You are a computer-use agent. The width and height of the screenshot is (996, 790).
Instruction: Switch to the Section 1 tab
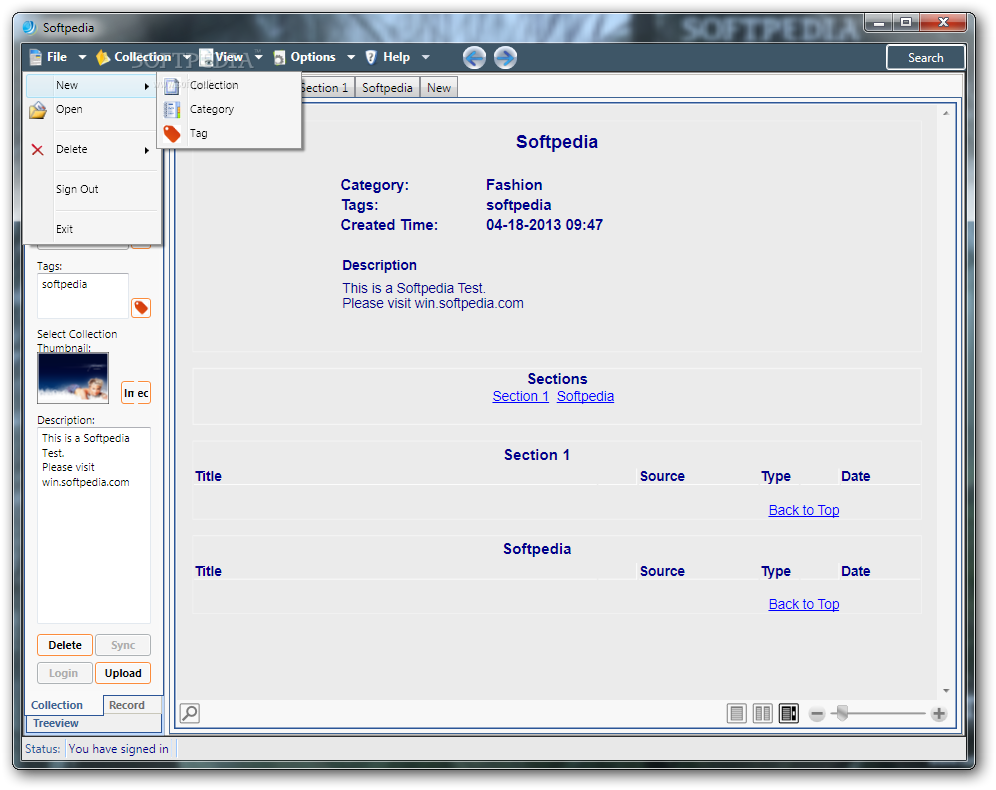(326, 88)
